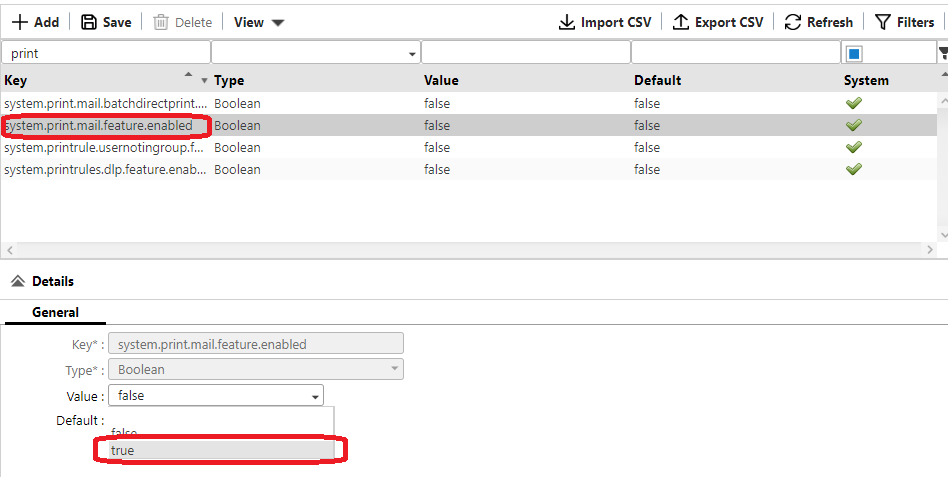The image size is (948, 477).
Task: Select true in the Value dropdown list
Action: tap(123, 451)
